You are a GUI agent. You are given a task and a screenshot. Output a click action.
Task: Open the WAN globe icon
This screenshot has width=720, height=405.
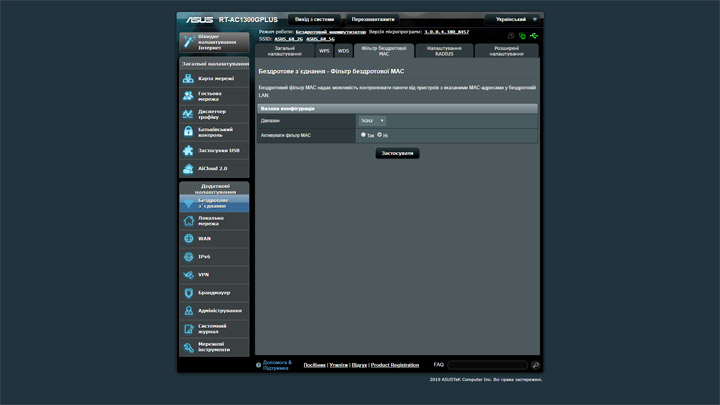coord(188,238)
